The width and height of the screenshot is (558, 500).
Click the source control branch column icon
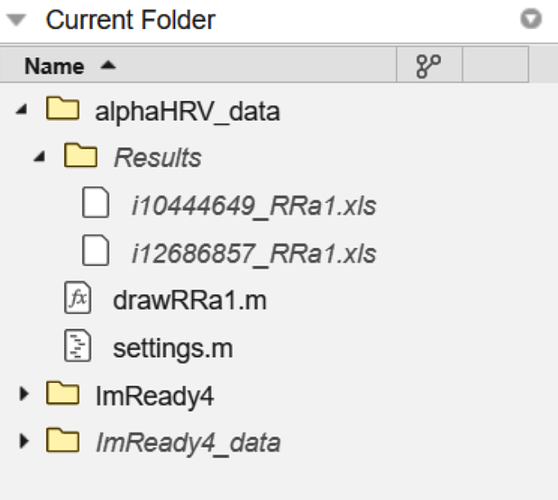click(x=429, y=66)
